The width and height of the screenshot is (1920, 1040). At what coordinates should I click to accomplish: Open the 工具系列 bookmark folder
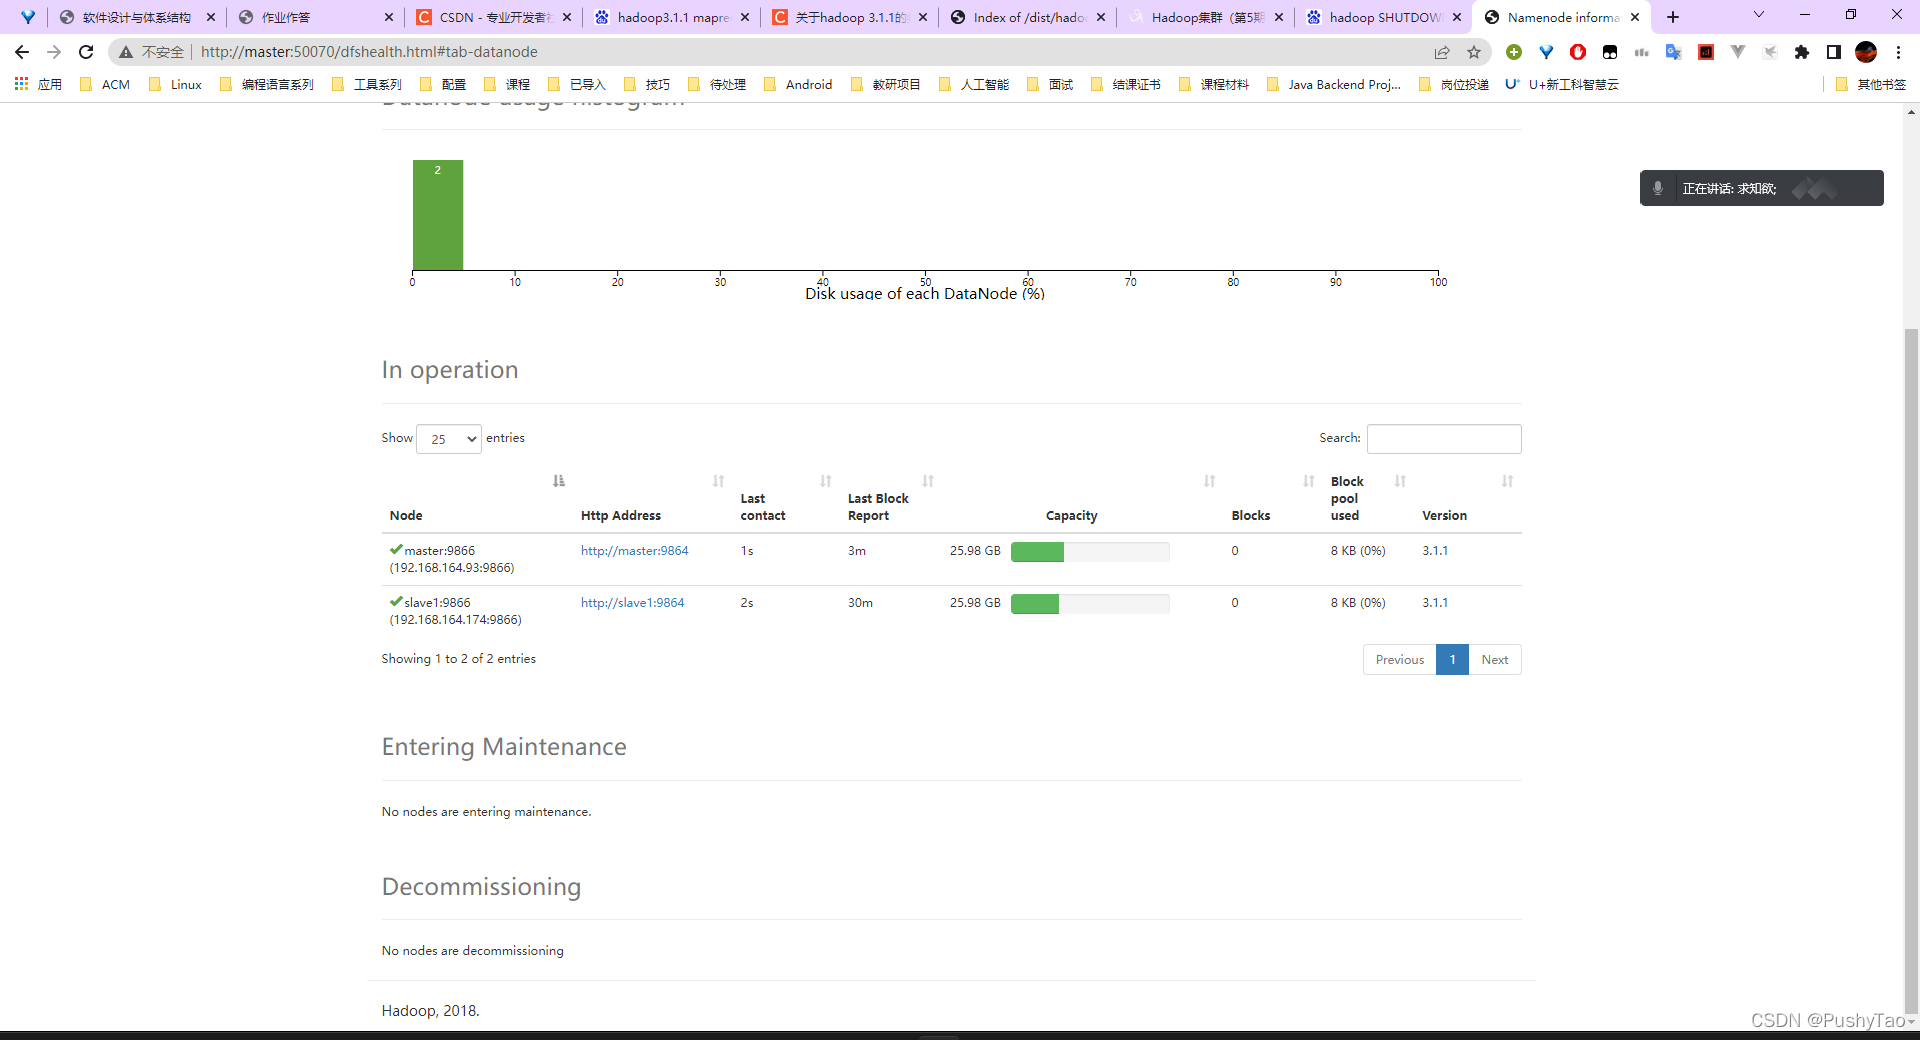(x=367, y=85)
